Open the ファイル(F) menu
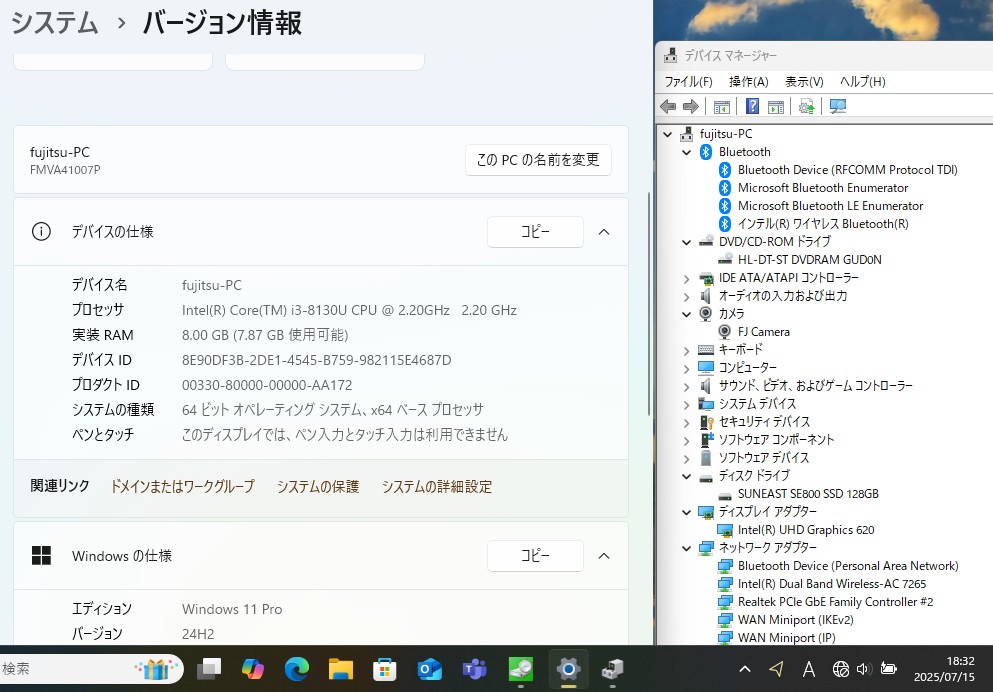 [688, 82]
